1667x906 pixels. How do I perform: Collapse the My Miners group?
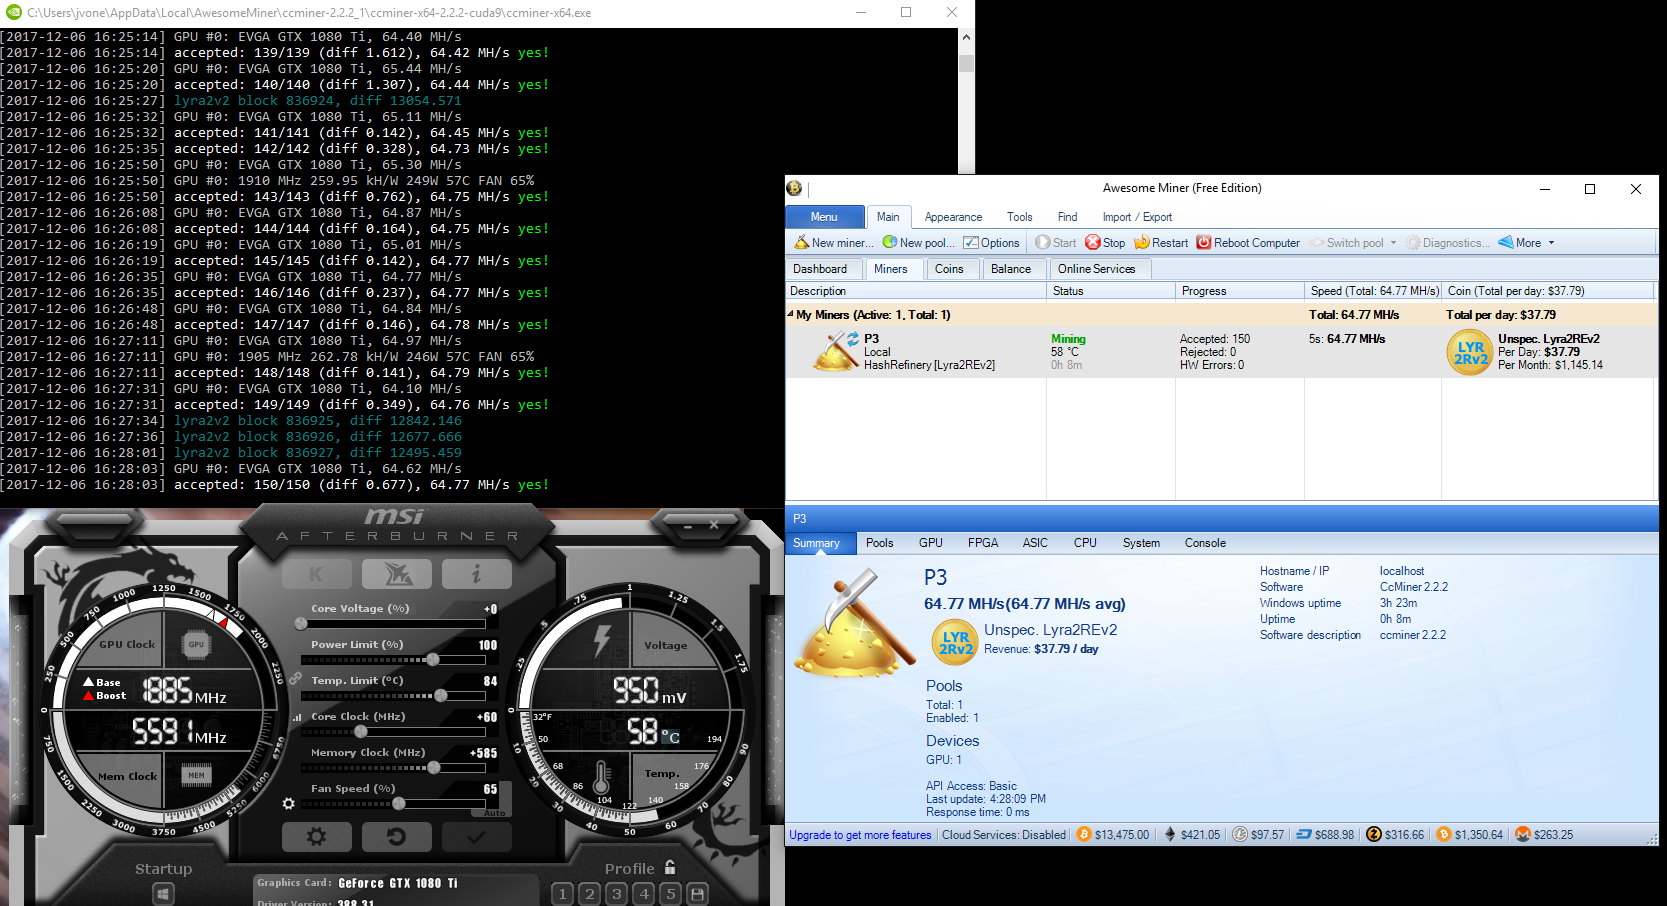pos(790,314)
